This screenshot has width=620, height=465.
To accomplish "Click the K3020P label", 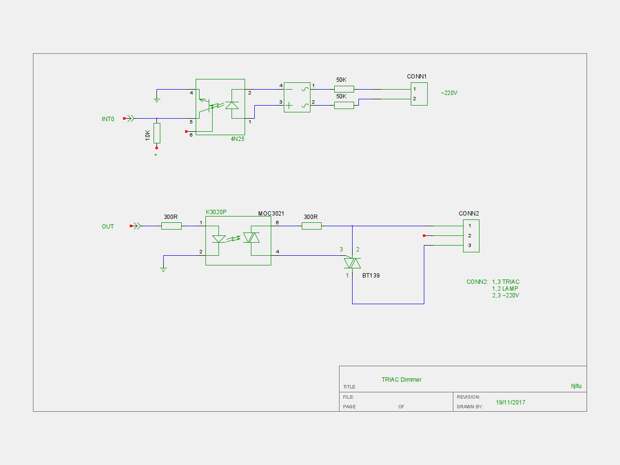I will [x=216, y=212].
